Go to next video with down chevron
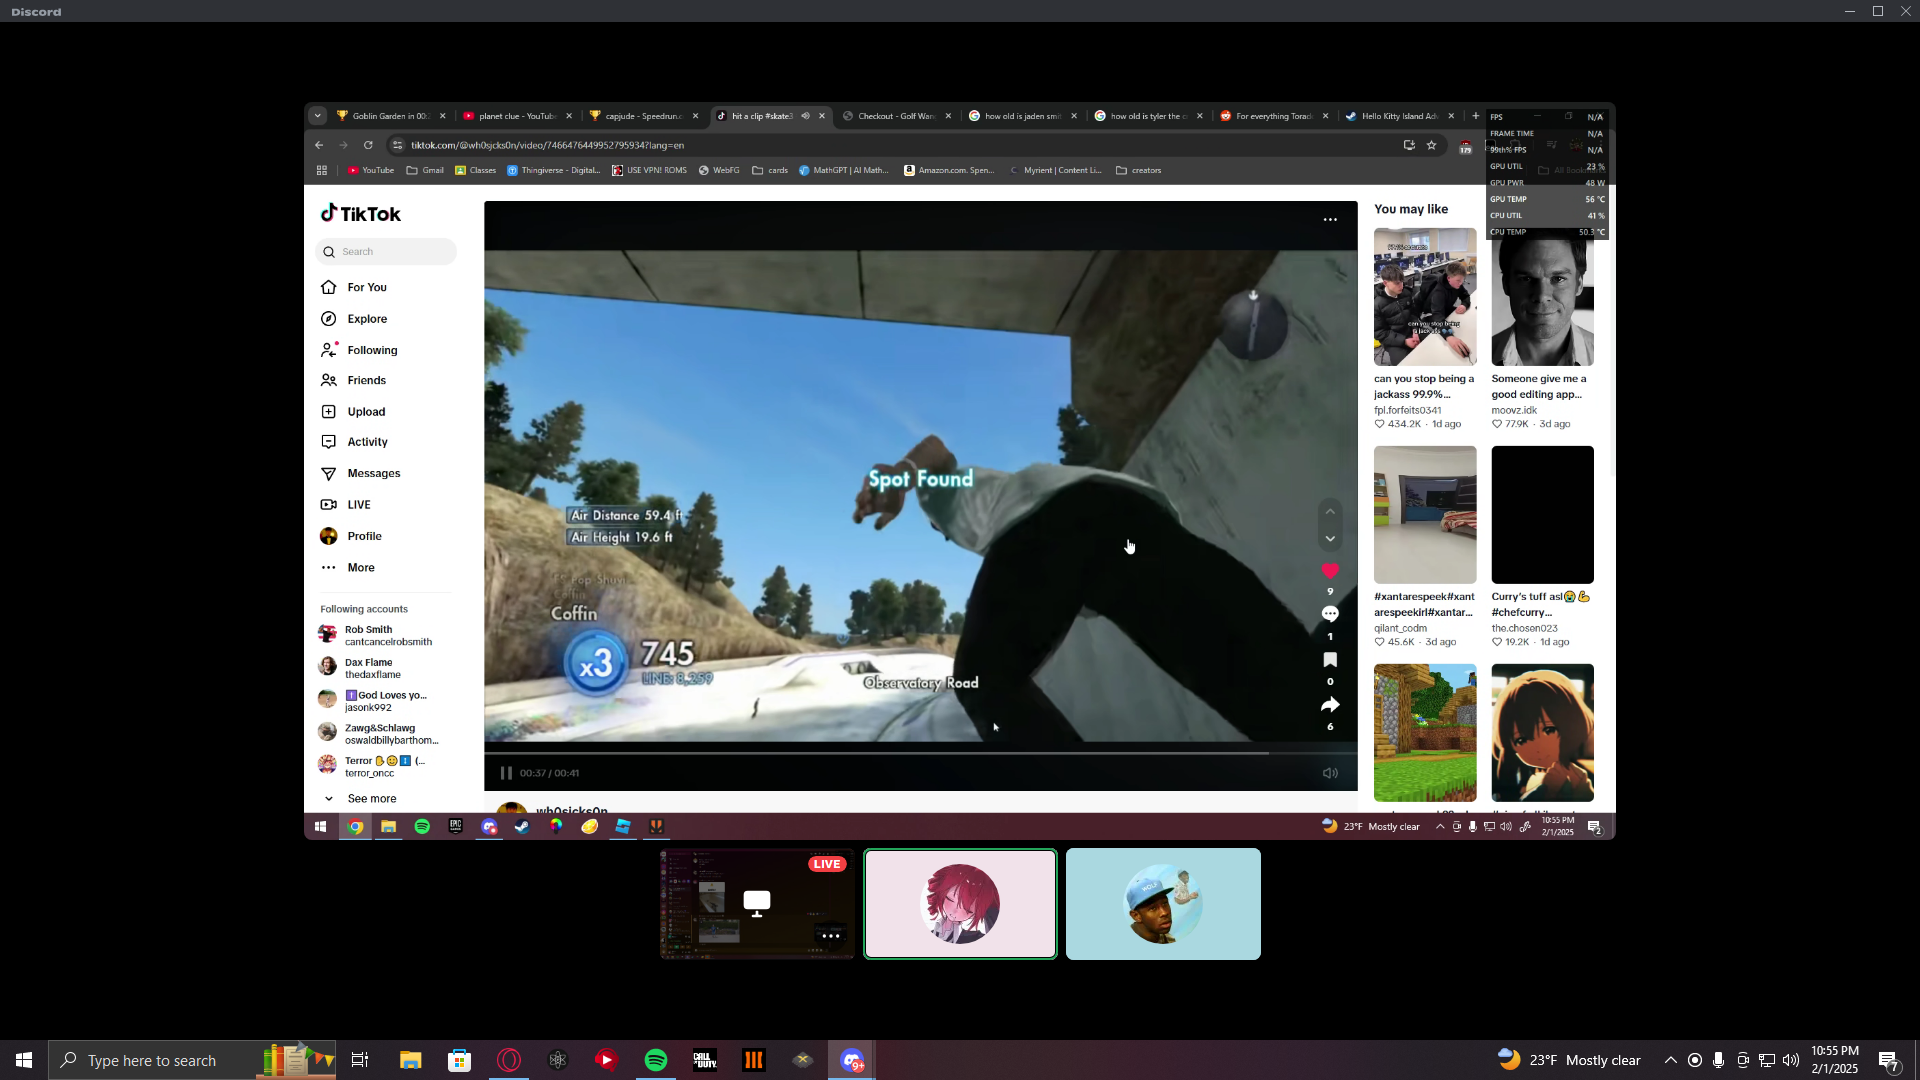This screenshot has height=1080, width=1920. point(1329,539)
